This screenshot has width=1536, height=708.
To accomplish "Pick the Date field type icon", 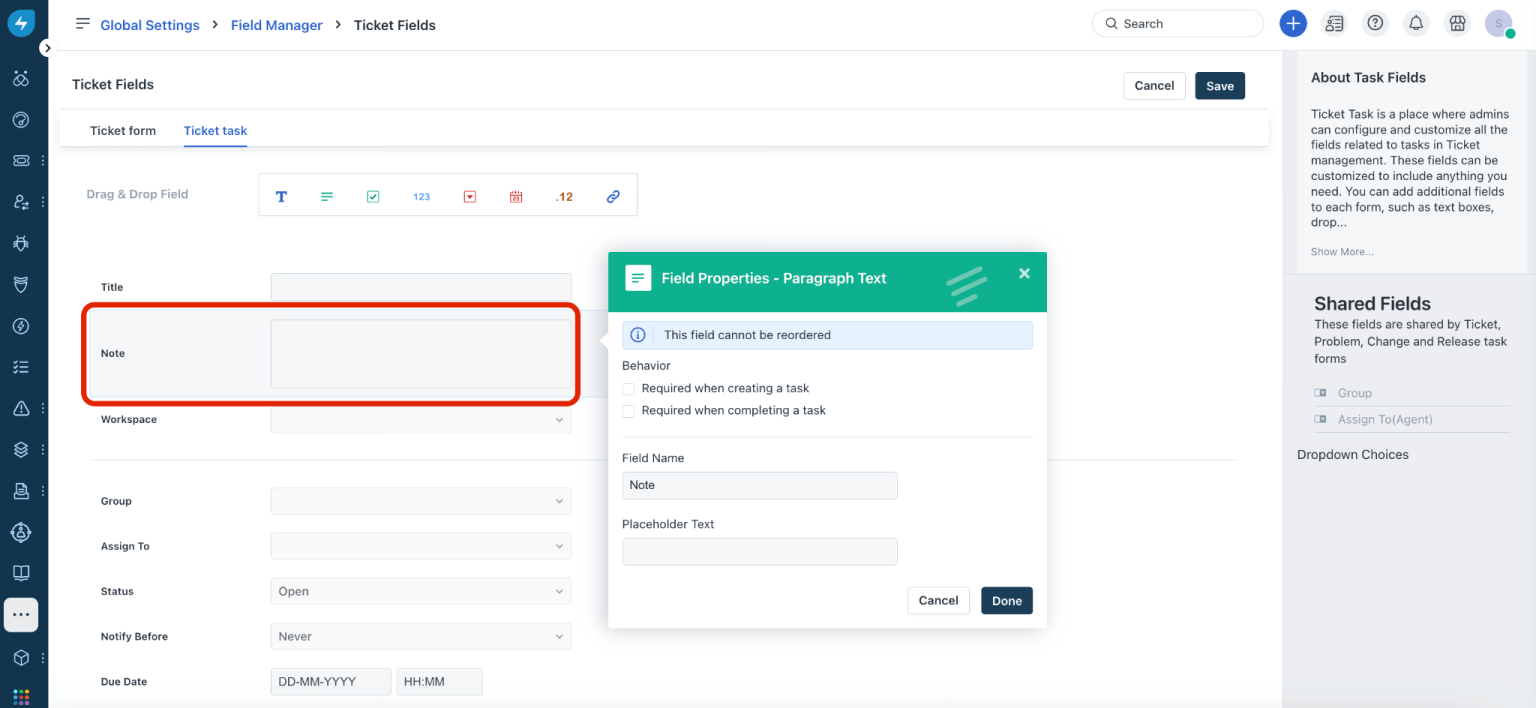I will pos(516,196).
